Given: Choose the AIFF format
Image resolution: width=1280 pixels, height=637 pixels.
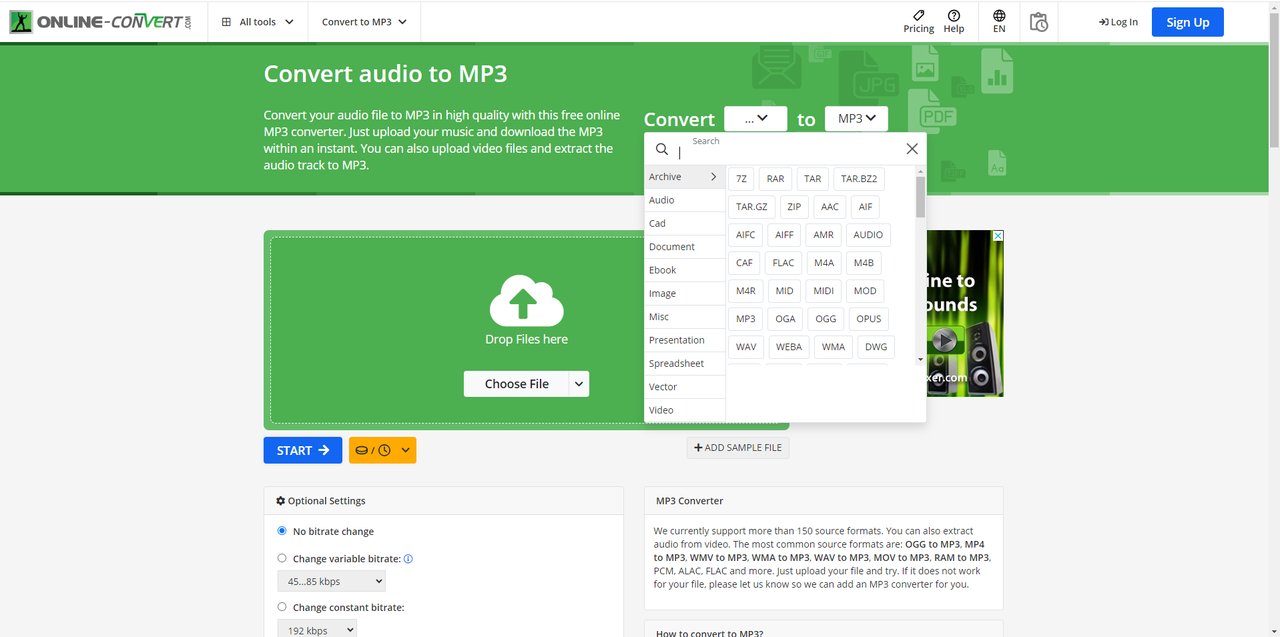Looking at the screenshot, I should [x=784, y=235].
